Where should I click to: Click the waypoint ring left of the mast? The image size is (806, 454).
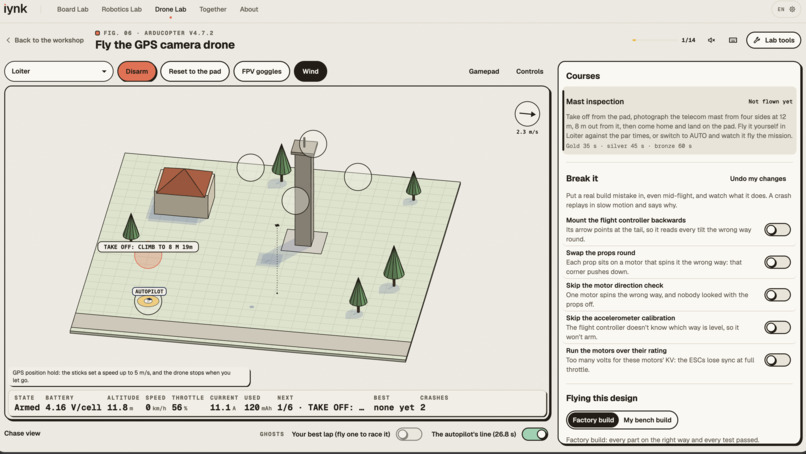pos(250,167)
